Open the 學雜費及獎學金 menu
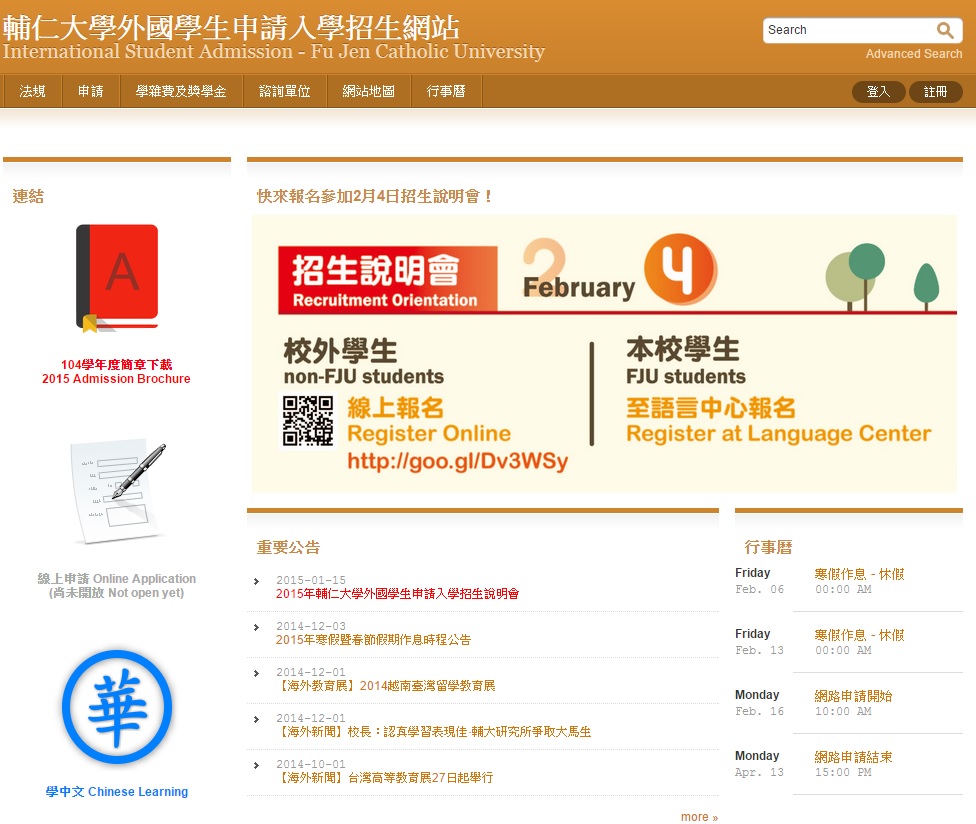 (x=181, y=91)
